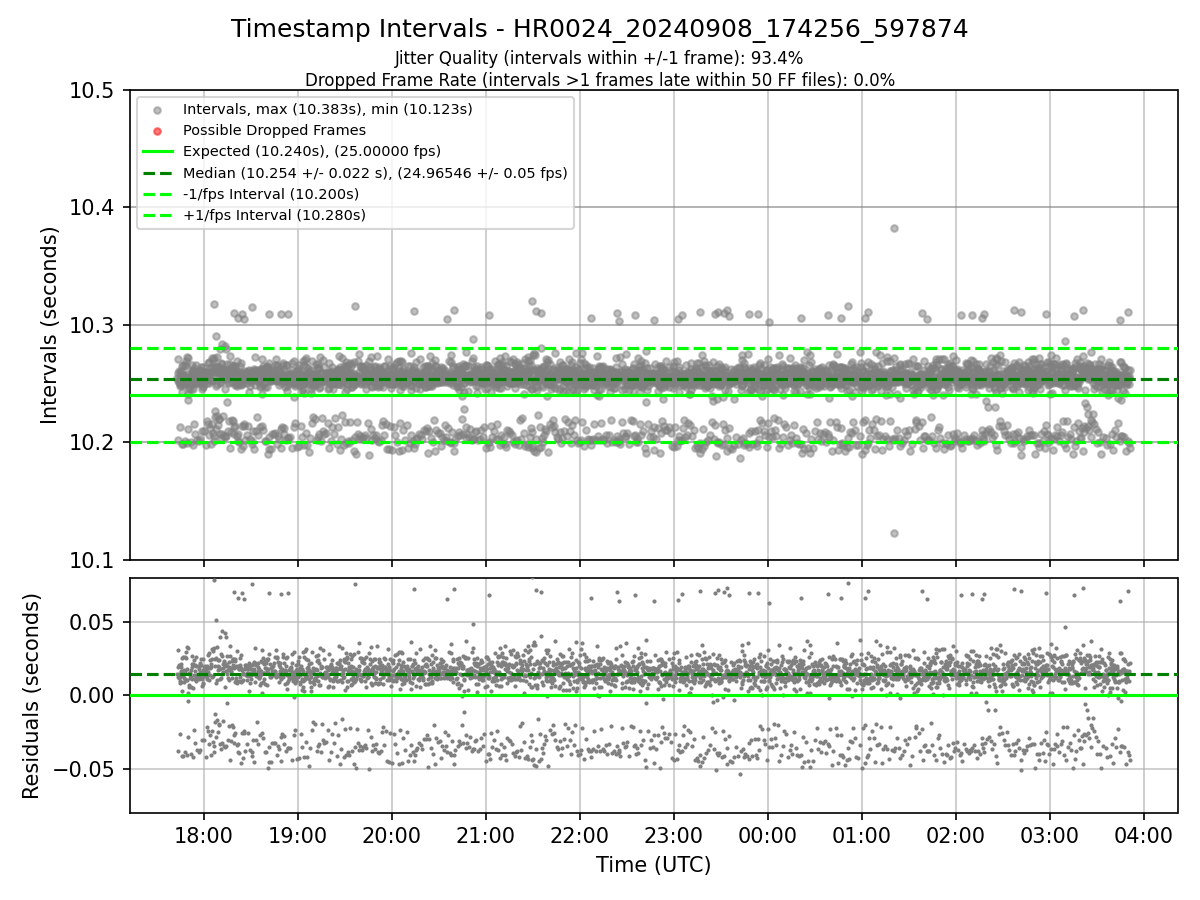Select the 'Dropped Frame Rate' 0.0% subtitle line

[599, 80]
